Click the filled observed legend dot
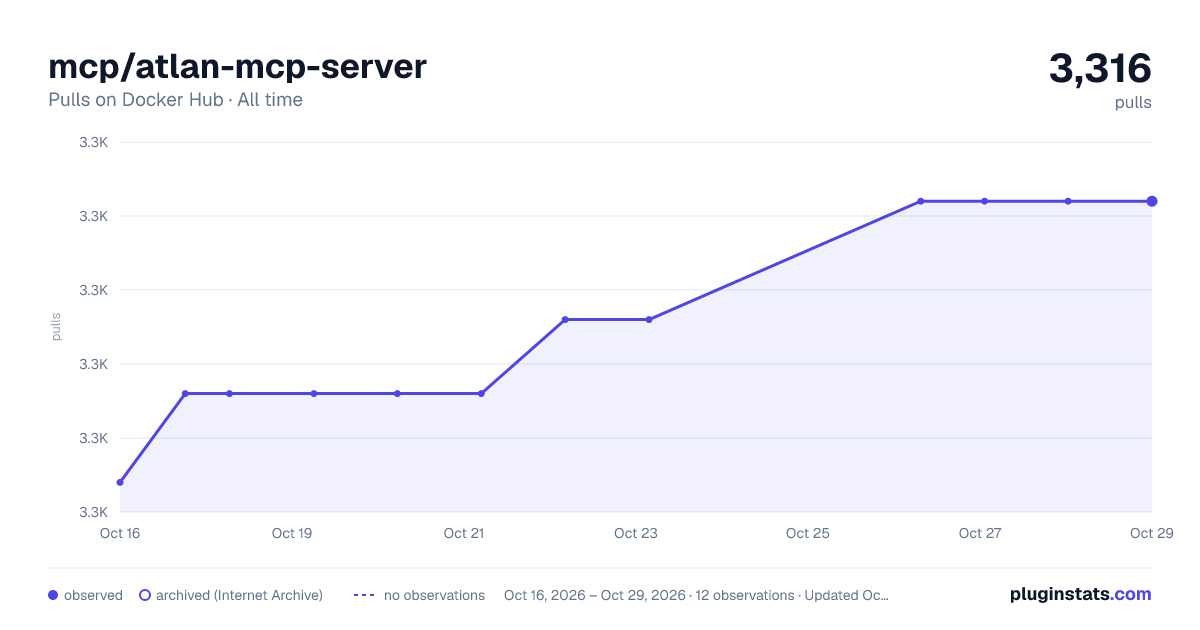The image size is (1200, 630). point(53,595)
